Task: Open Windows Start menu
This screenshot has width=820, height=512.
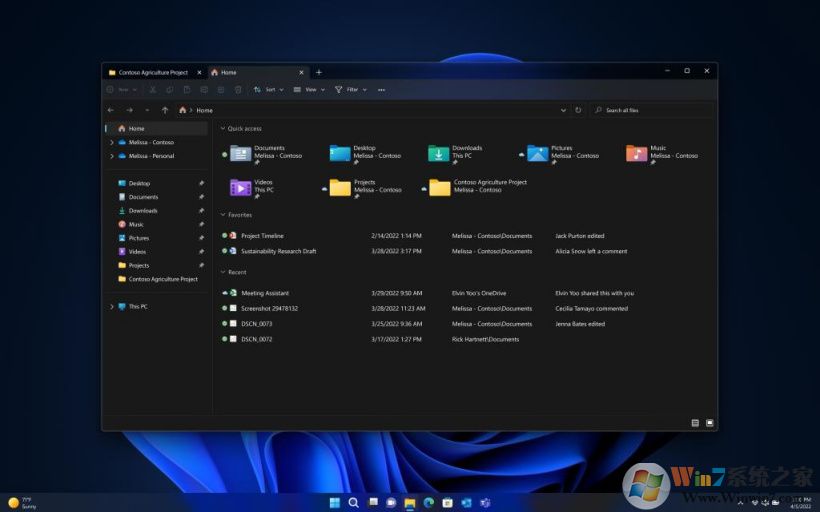Action: (334, 502)
